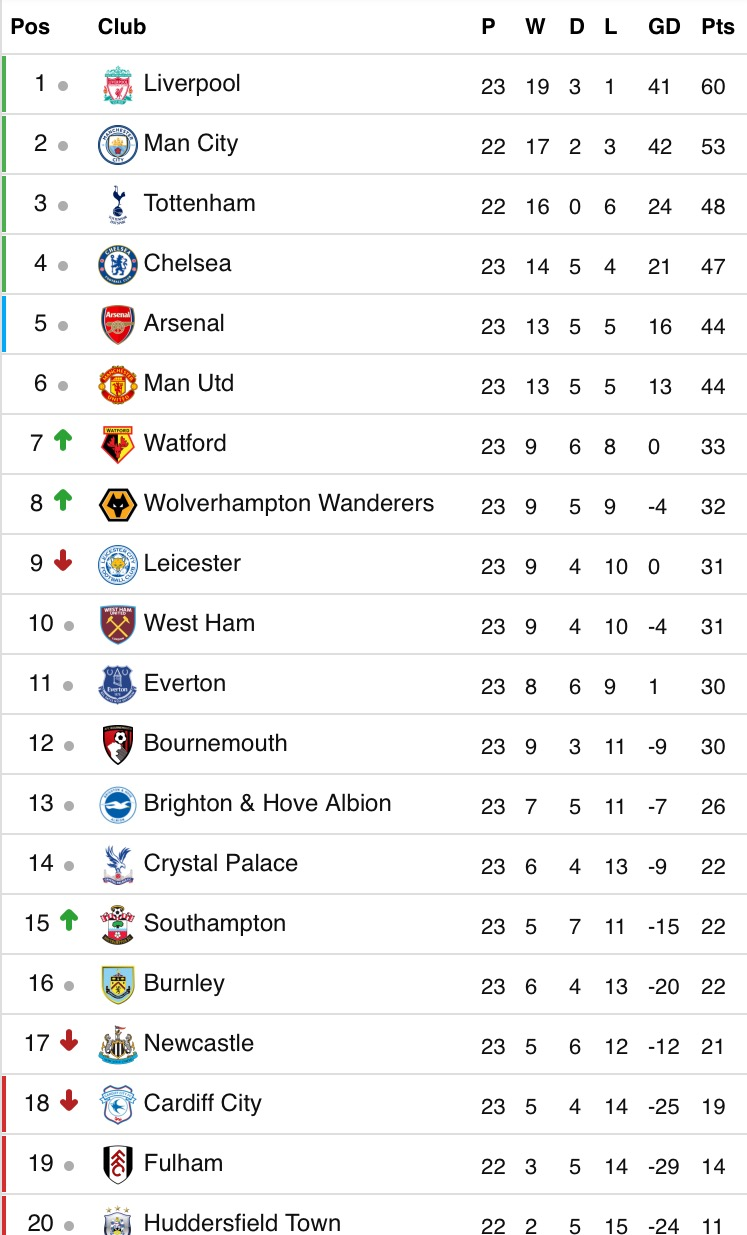747x1235 pixels.
Task: Click red down arrow beside Cardiff City
Action: (x=68, y=1101)
